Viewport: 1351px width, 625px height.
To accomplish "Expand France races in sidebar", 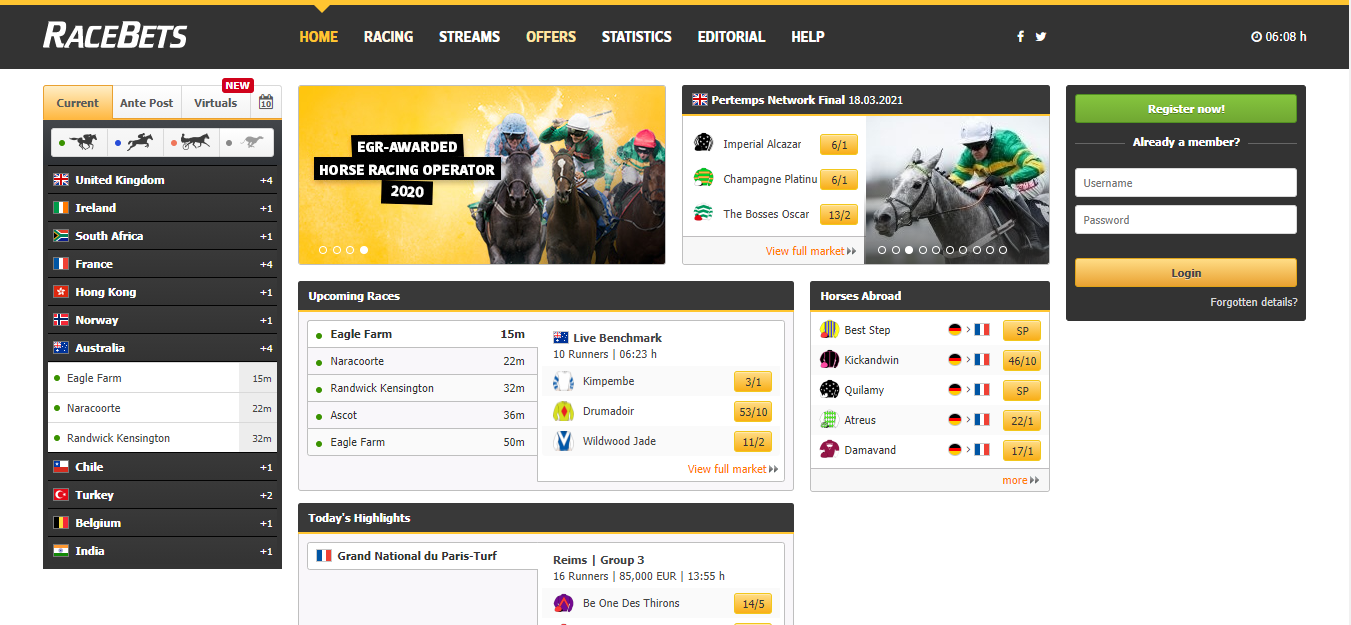I will click(x=162, y=264).
